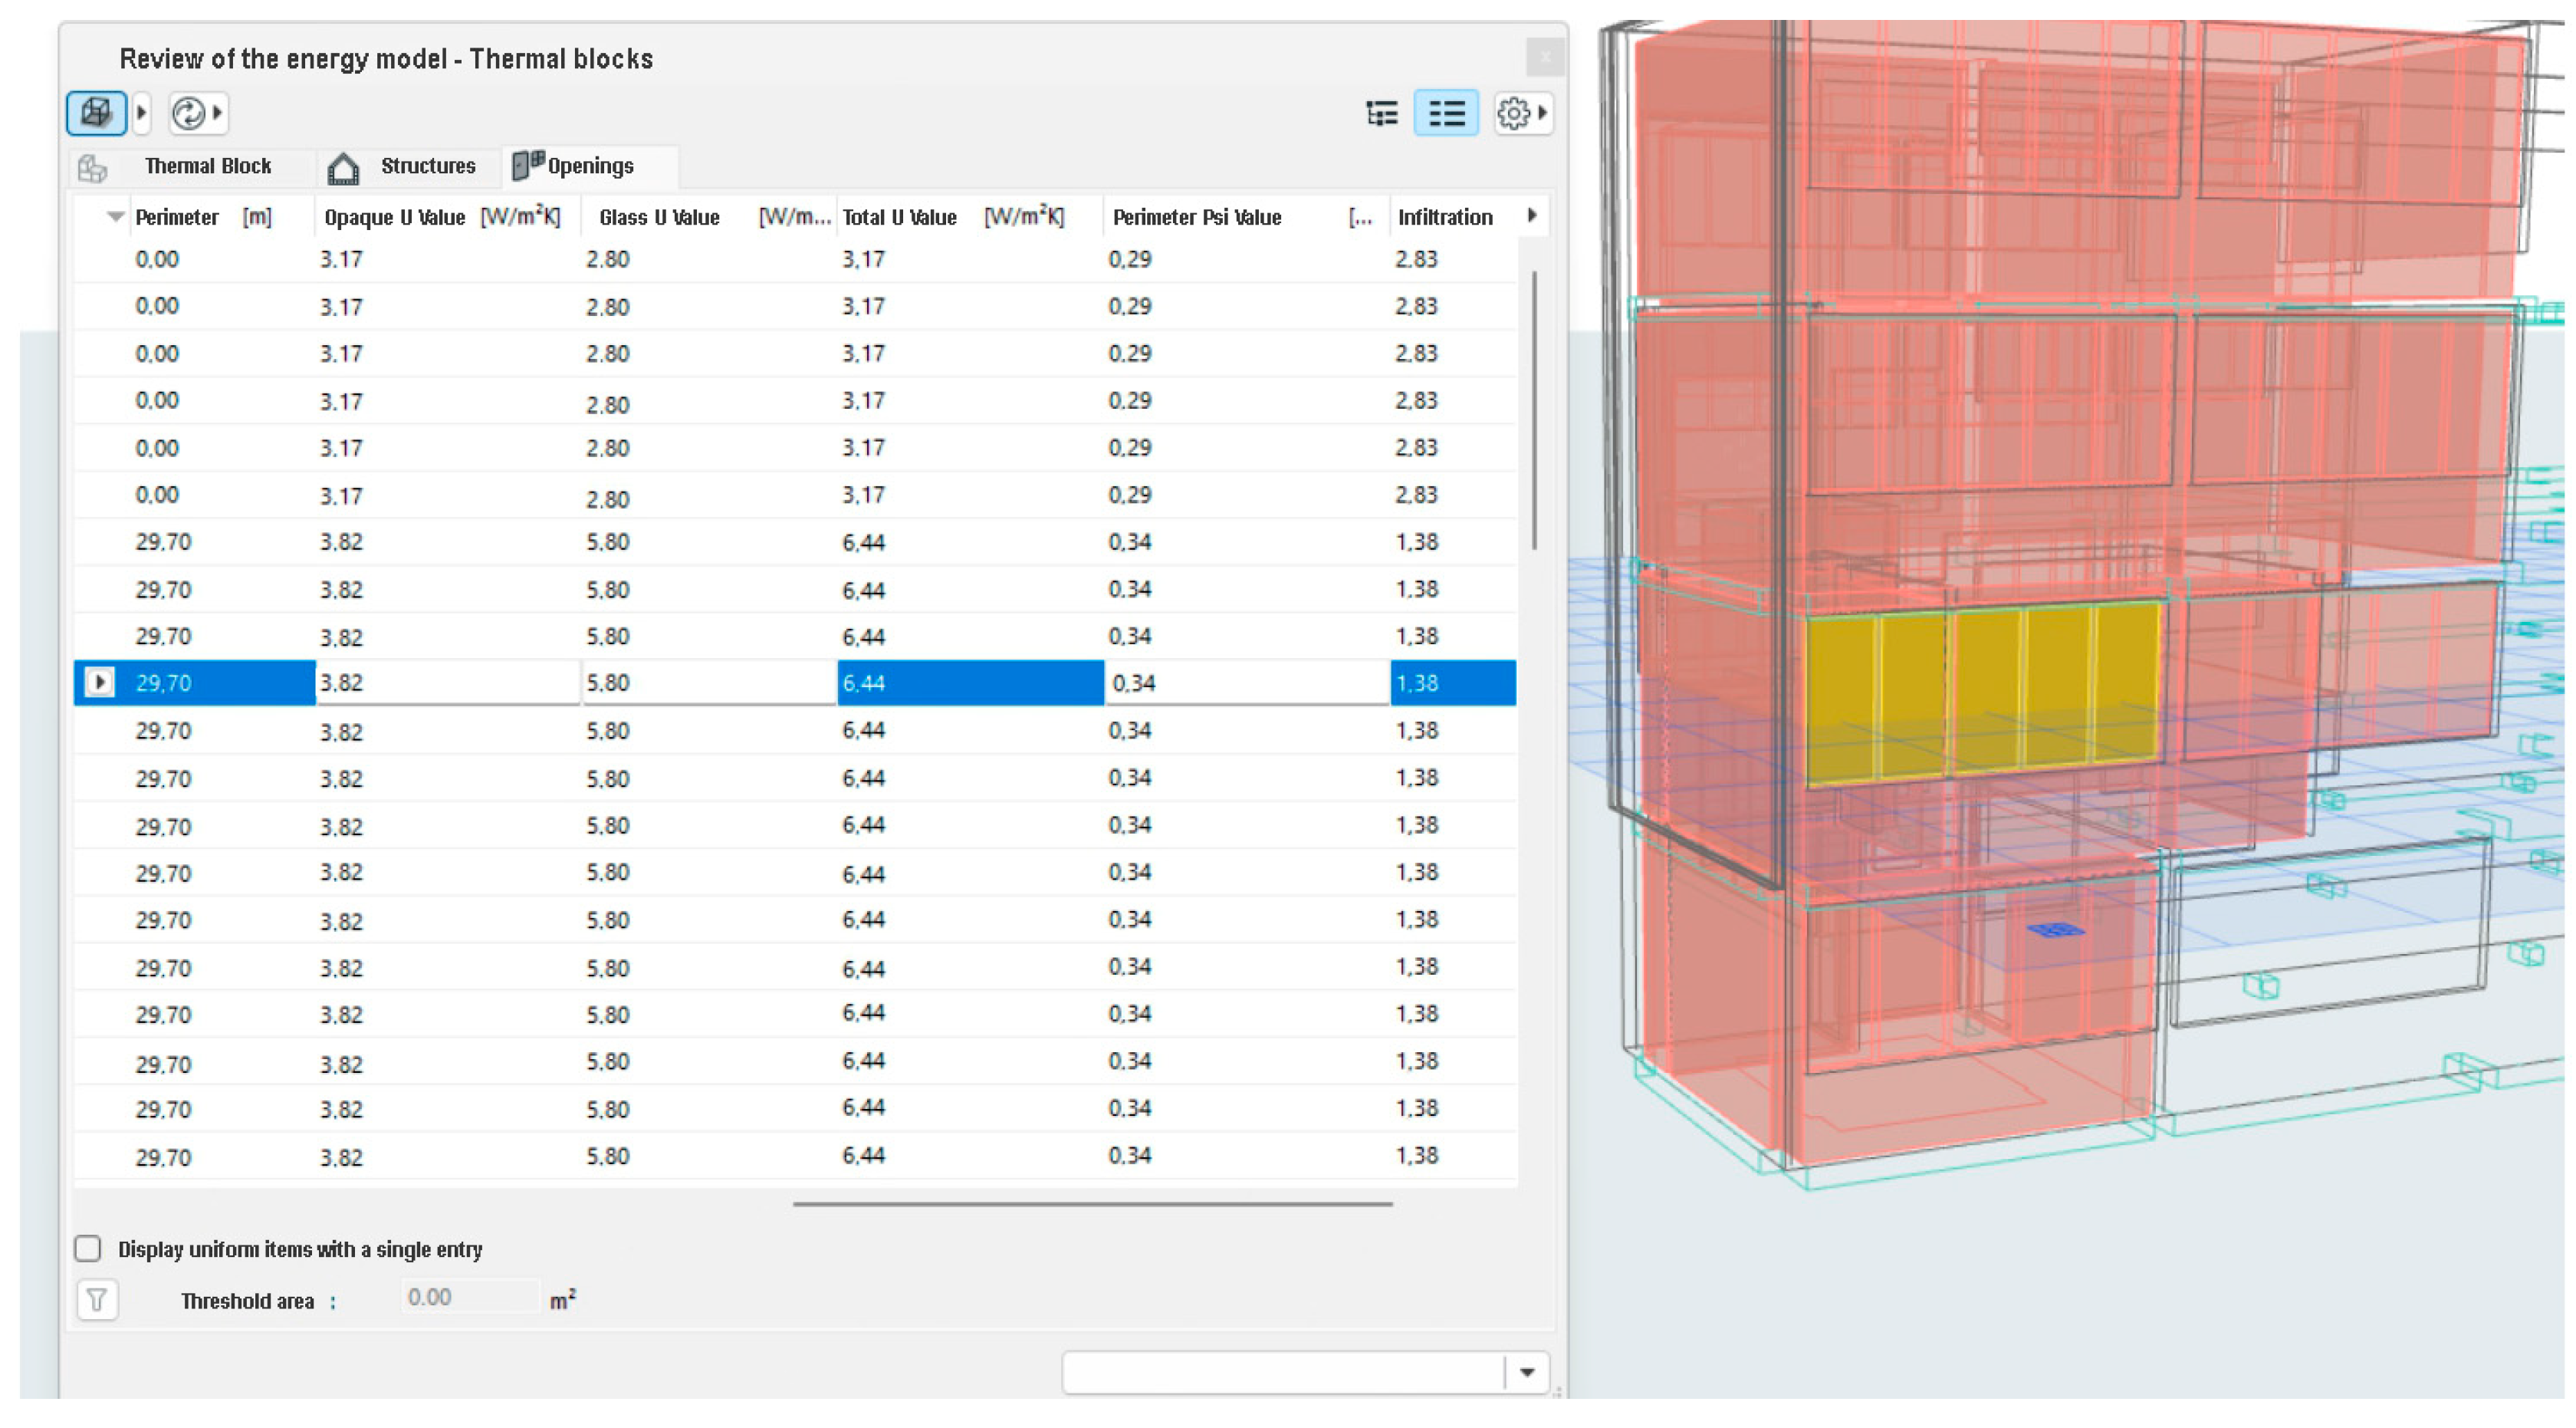Toggle the 3D view cube button
This screenshot has width=2576, height=1428.
point(96,112)
